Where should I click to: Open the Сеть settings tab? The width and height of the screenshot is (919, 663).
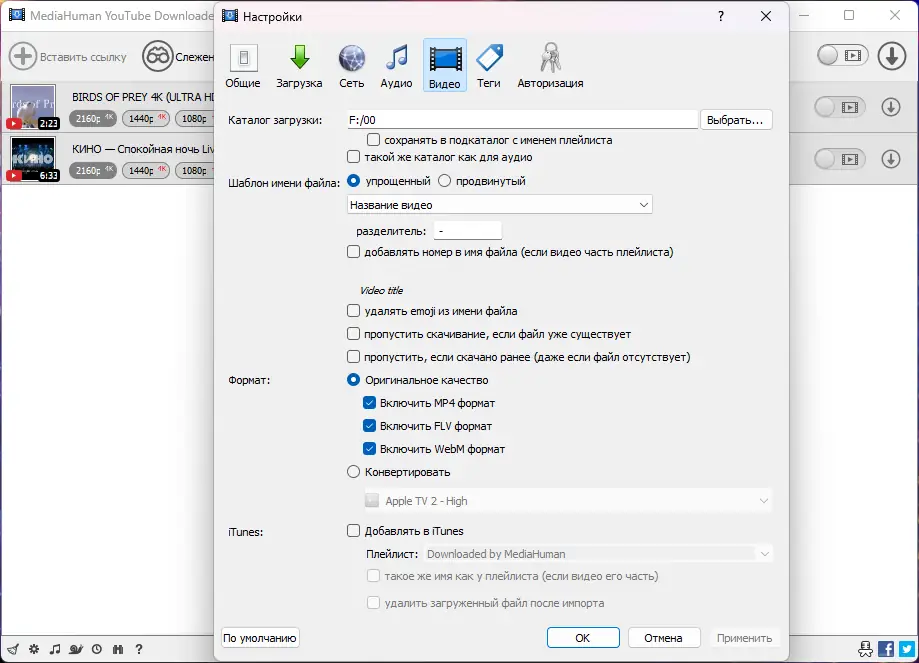pyautogui.click(x=352, y=66)
